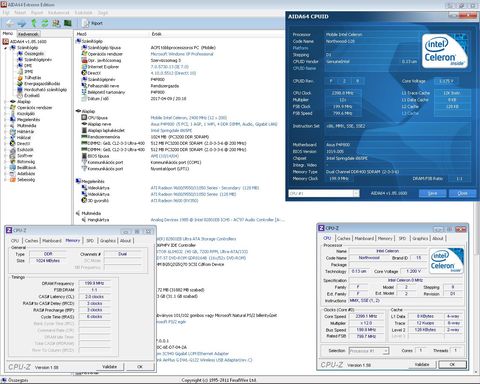The width and height of the screenshot is (480, 384).
Task: Open the Érzékelő sensor item icon
Action: coord(20,96)
